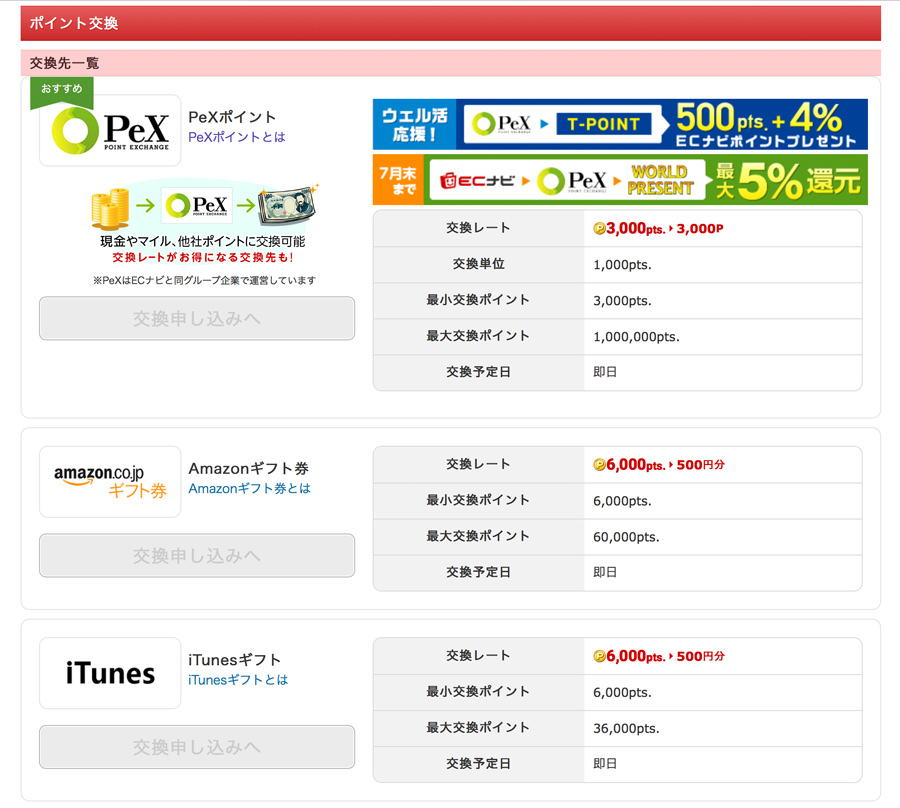This screenshot has height=808, width=900.
Task: Click the amazon.co.jp gift card logo
Action: coord(110,482)
